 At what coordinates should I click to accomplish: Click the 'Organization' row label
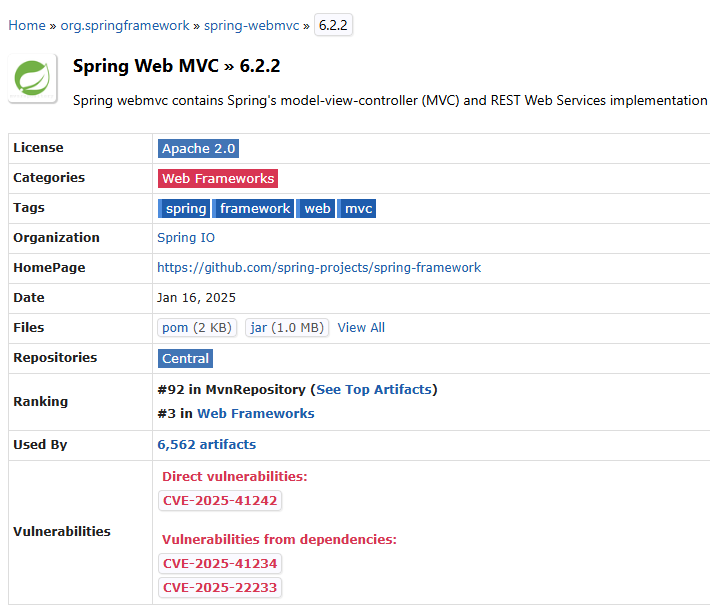[x=56, y=237]
